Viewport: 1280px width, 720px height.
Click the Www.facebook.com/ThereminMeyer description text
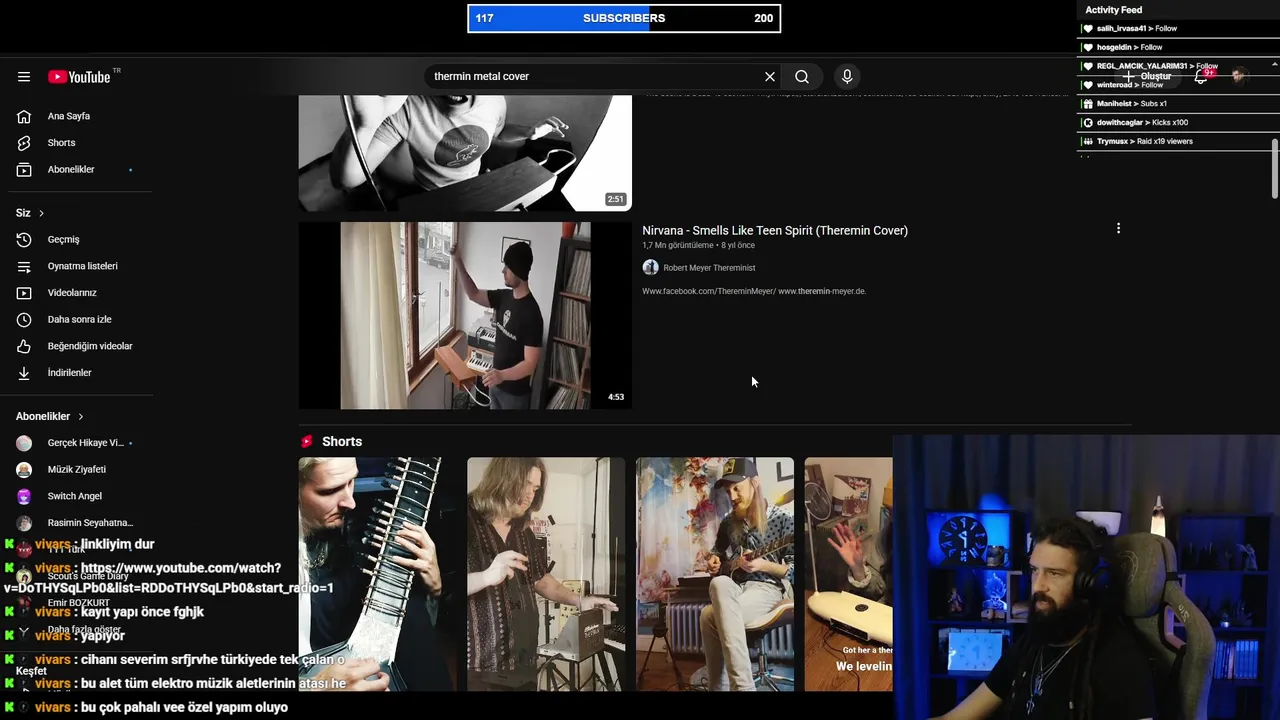tap(754, 291)
